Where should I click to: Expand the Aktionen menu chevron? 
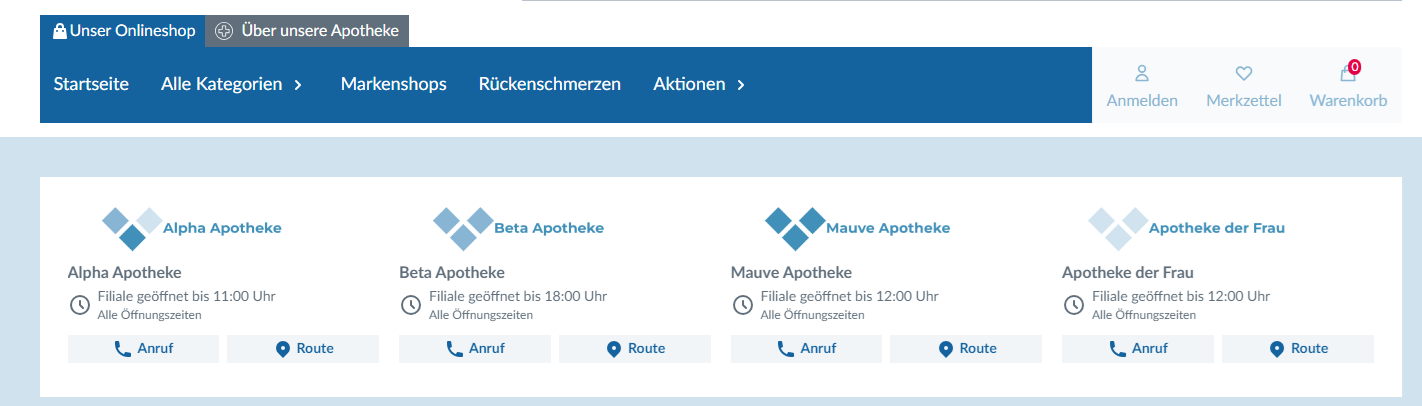click(741, 85)
